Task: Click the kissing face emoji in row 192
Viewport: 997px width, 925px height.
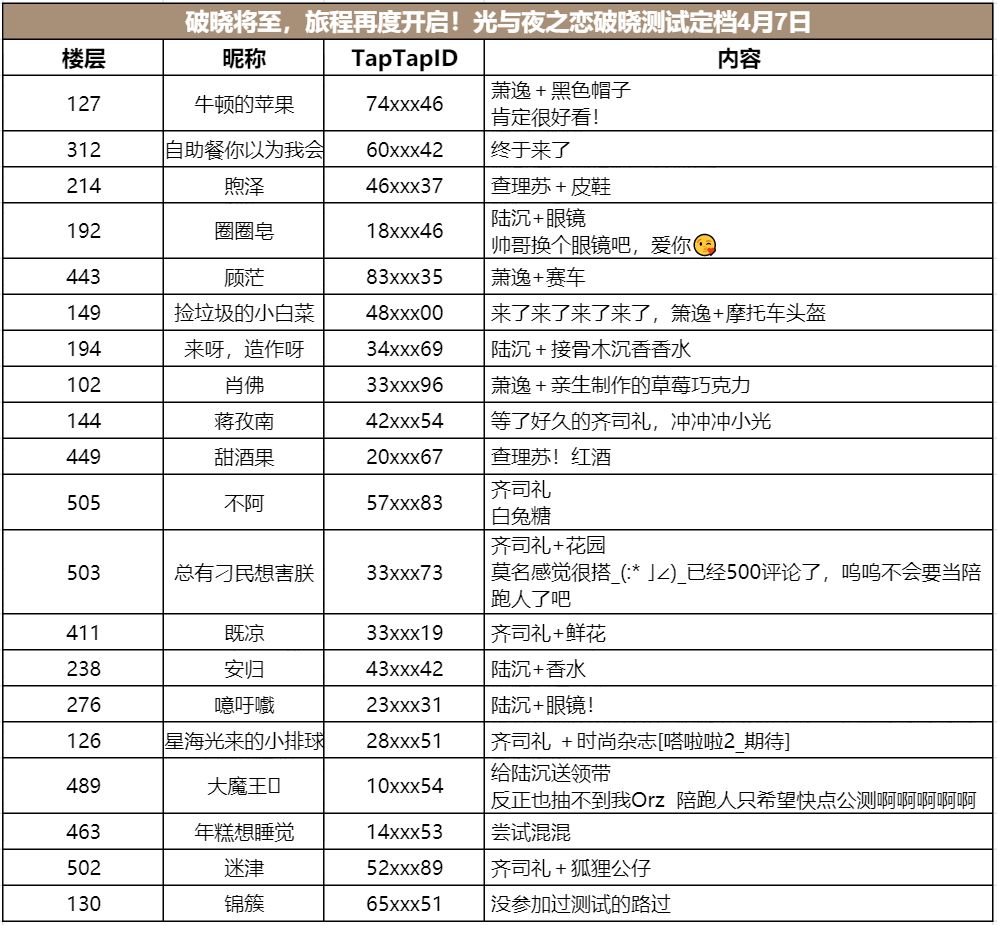Action: tap(705, 245)
